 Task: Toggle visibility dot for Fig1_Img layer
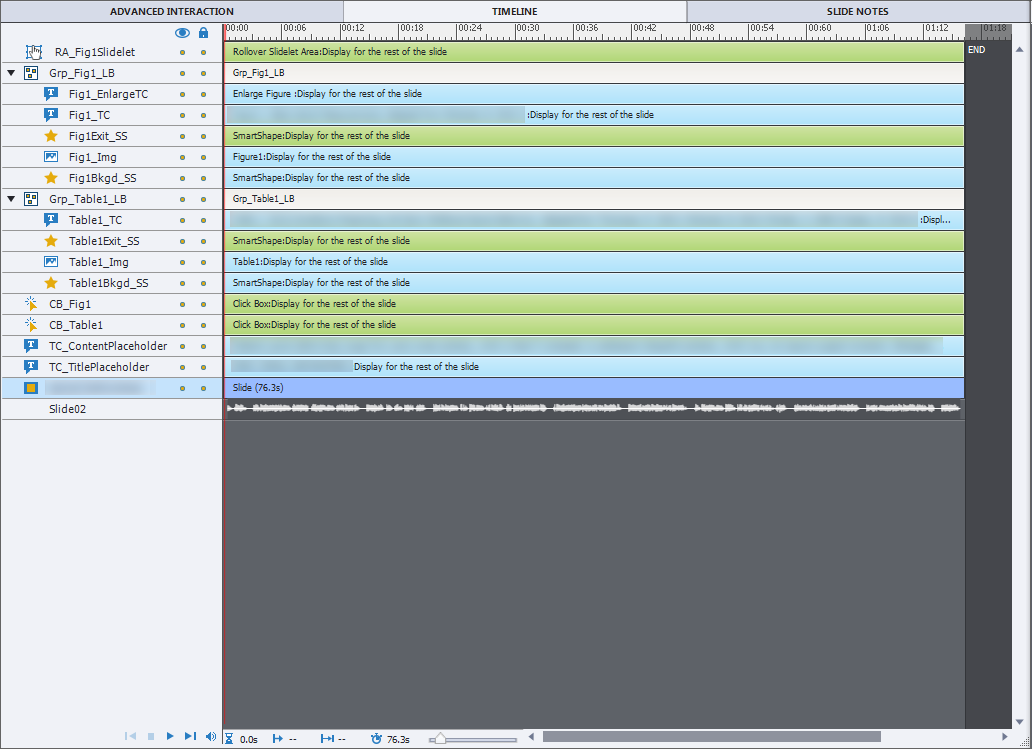tap(182, 158)
